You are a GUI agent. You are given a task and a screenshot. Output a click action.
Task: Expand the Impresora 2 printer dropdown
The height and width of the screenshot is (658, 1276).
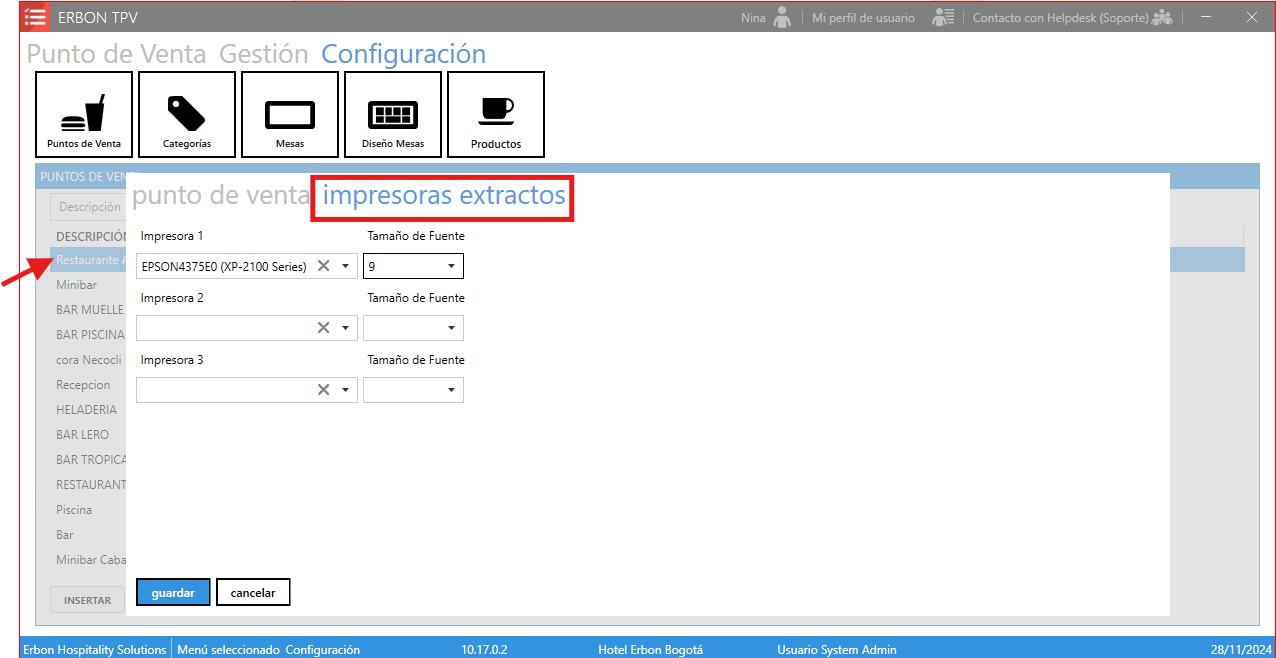[345, 328]
